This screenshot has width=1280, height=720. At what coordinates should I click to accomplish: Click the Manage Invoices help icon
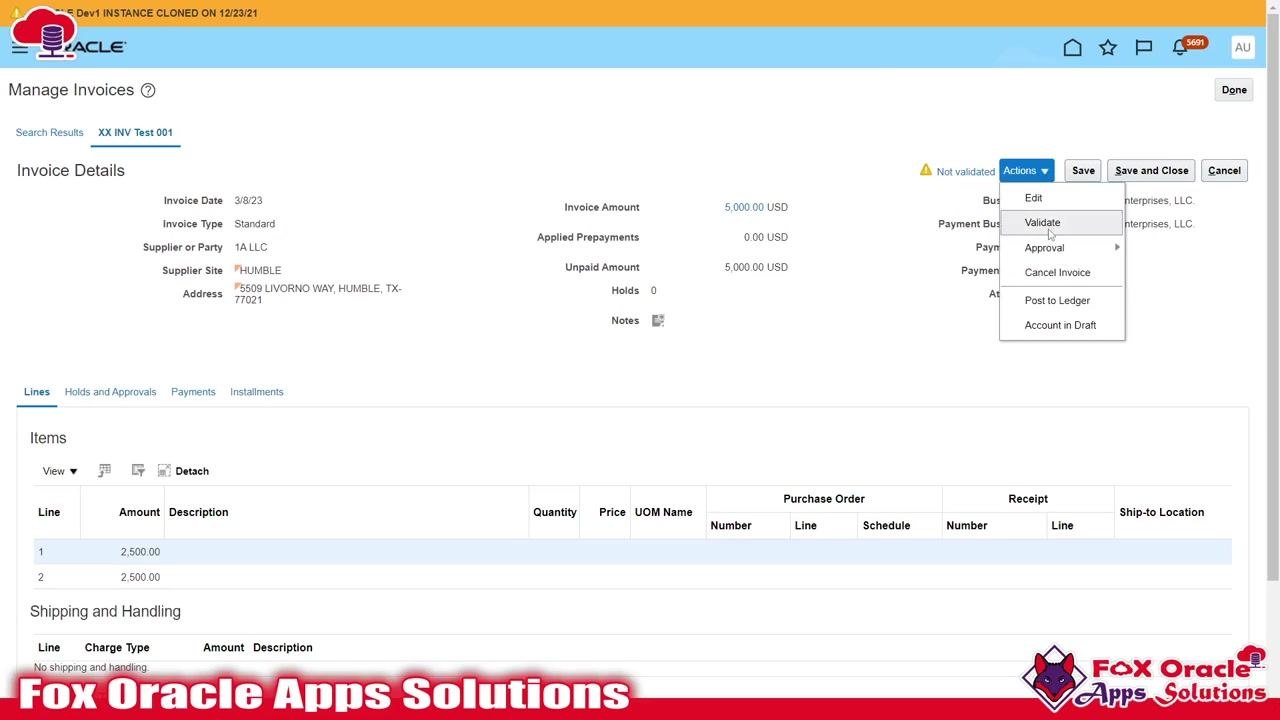tap(148, 90)
